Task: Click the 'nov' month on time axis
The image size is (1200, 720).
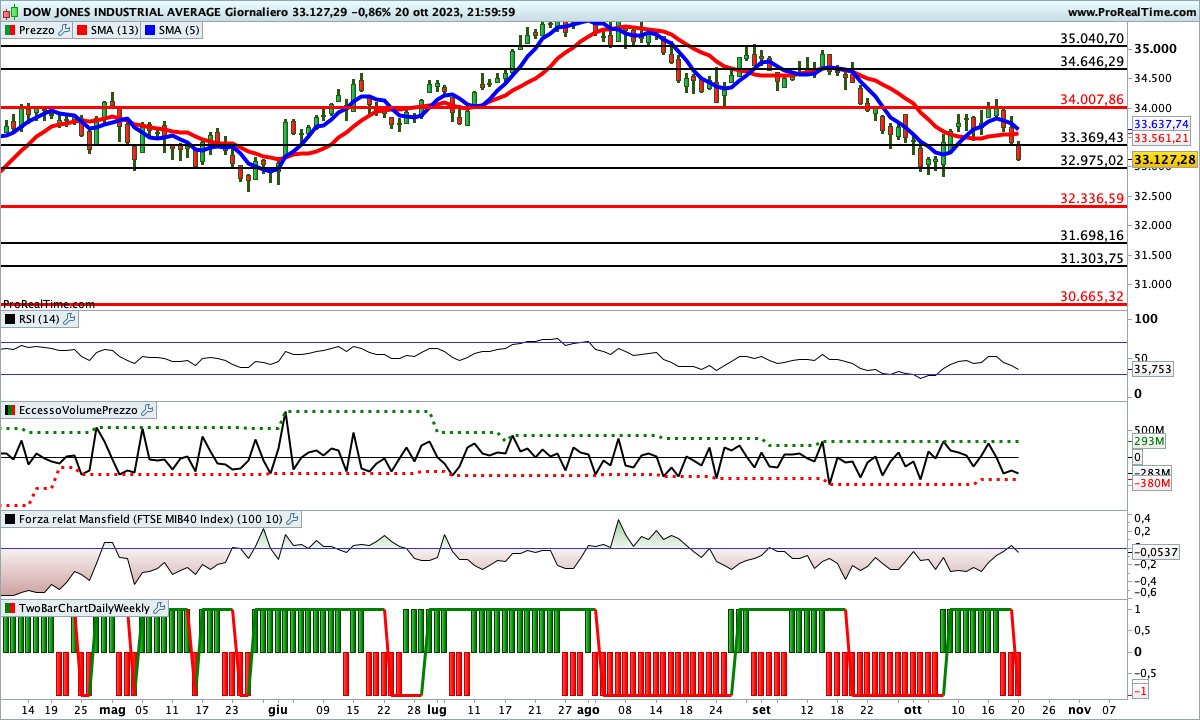Action: click(1079, 709)
